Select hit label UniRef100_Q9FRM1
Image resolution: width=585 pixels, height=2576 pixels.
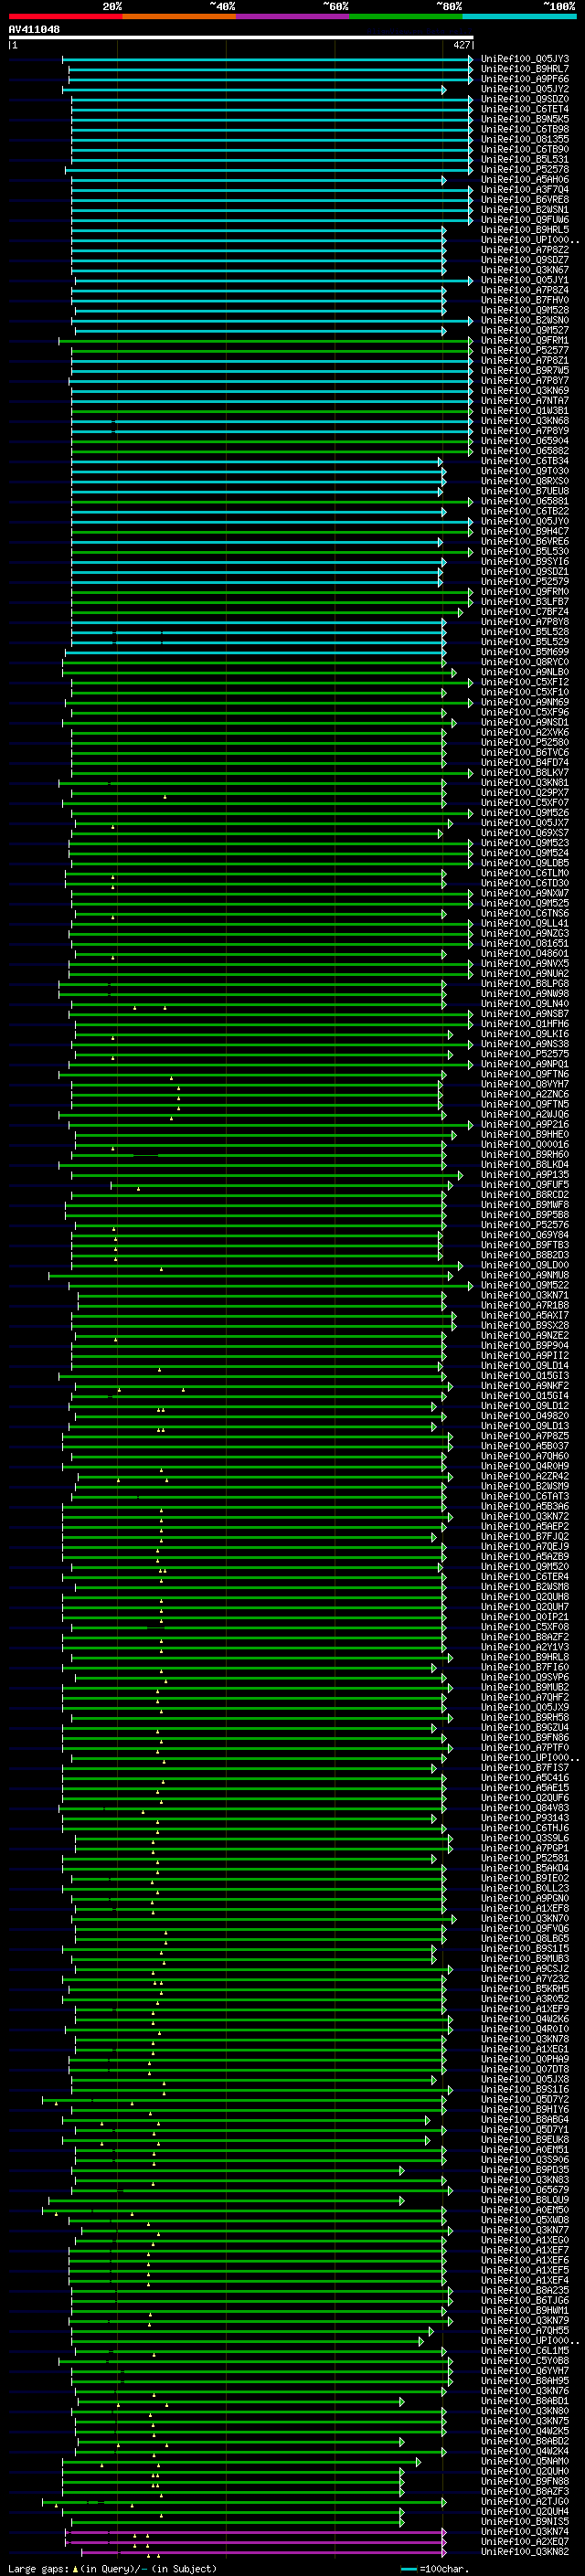pyautogui.click(x=525, y=341)
